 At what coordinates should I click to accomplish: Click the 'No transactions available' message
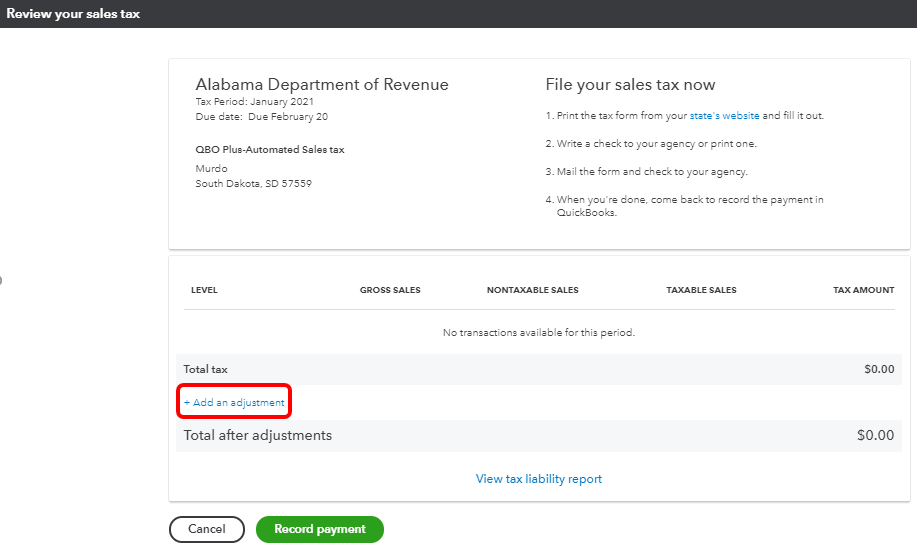click(539, 332)
